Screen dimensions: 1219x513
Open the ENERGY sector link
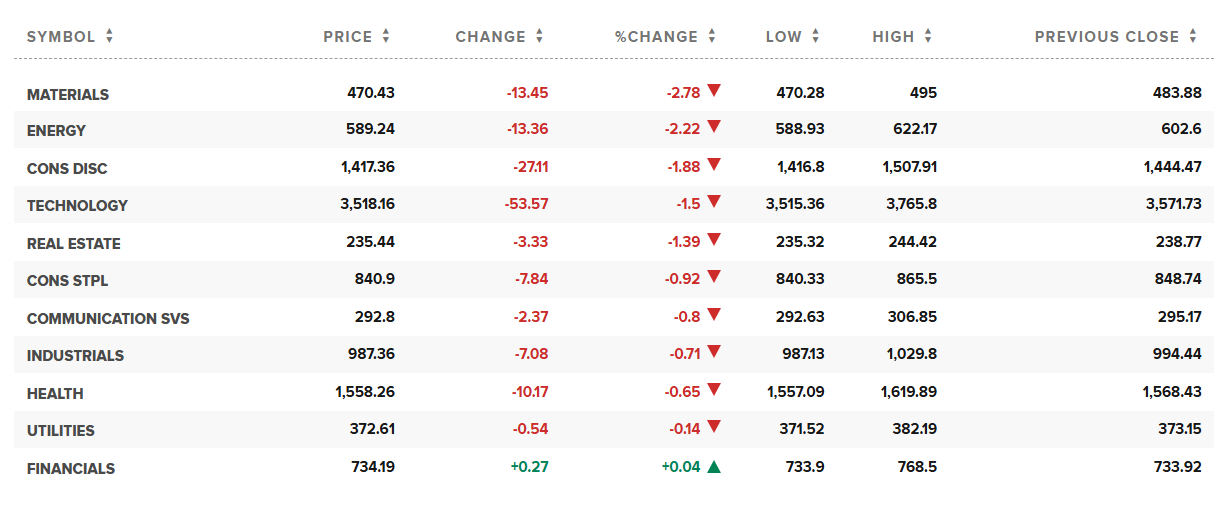click(x=56, y=131)
